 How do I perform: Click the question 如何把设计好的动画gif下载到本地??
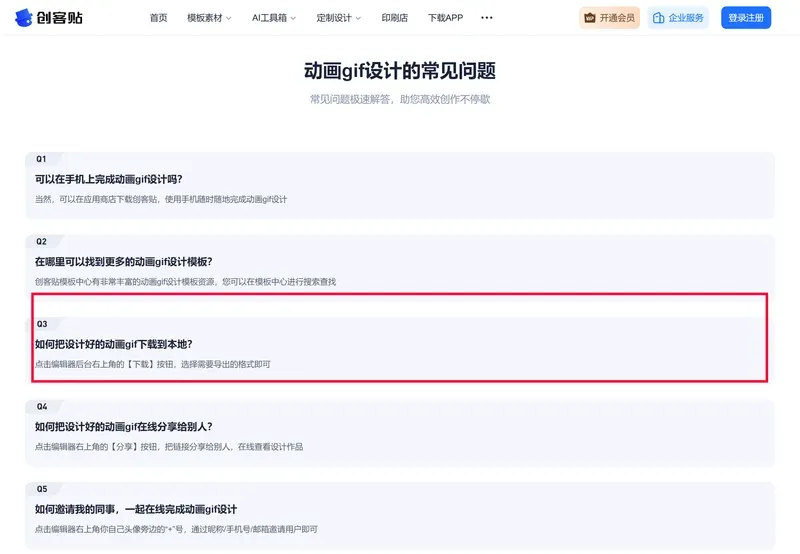pos(114,345)
